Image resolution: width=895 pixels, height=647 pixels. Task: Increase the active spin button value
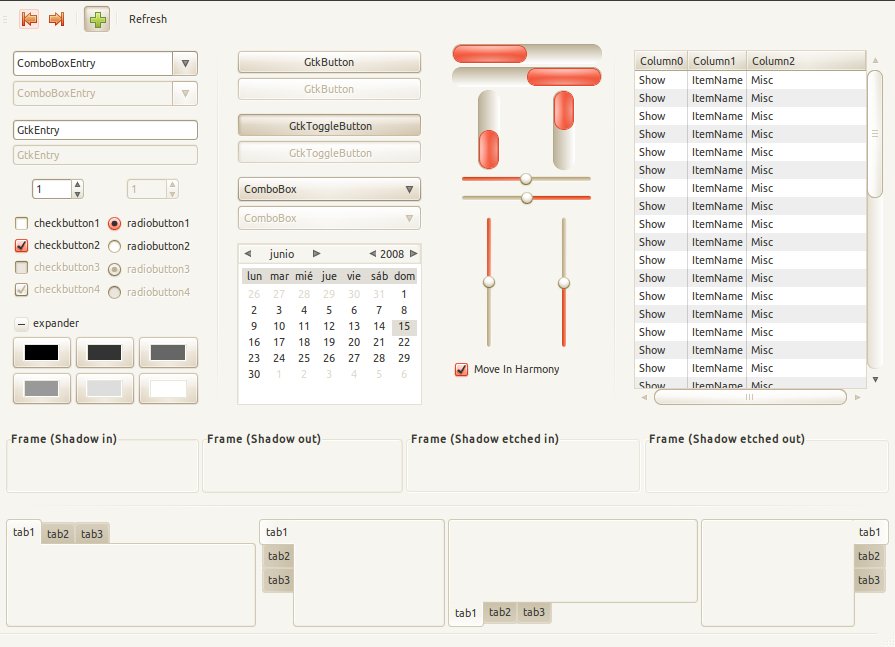[78, 184]
